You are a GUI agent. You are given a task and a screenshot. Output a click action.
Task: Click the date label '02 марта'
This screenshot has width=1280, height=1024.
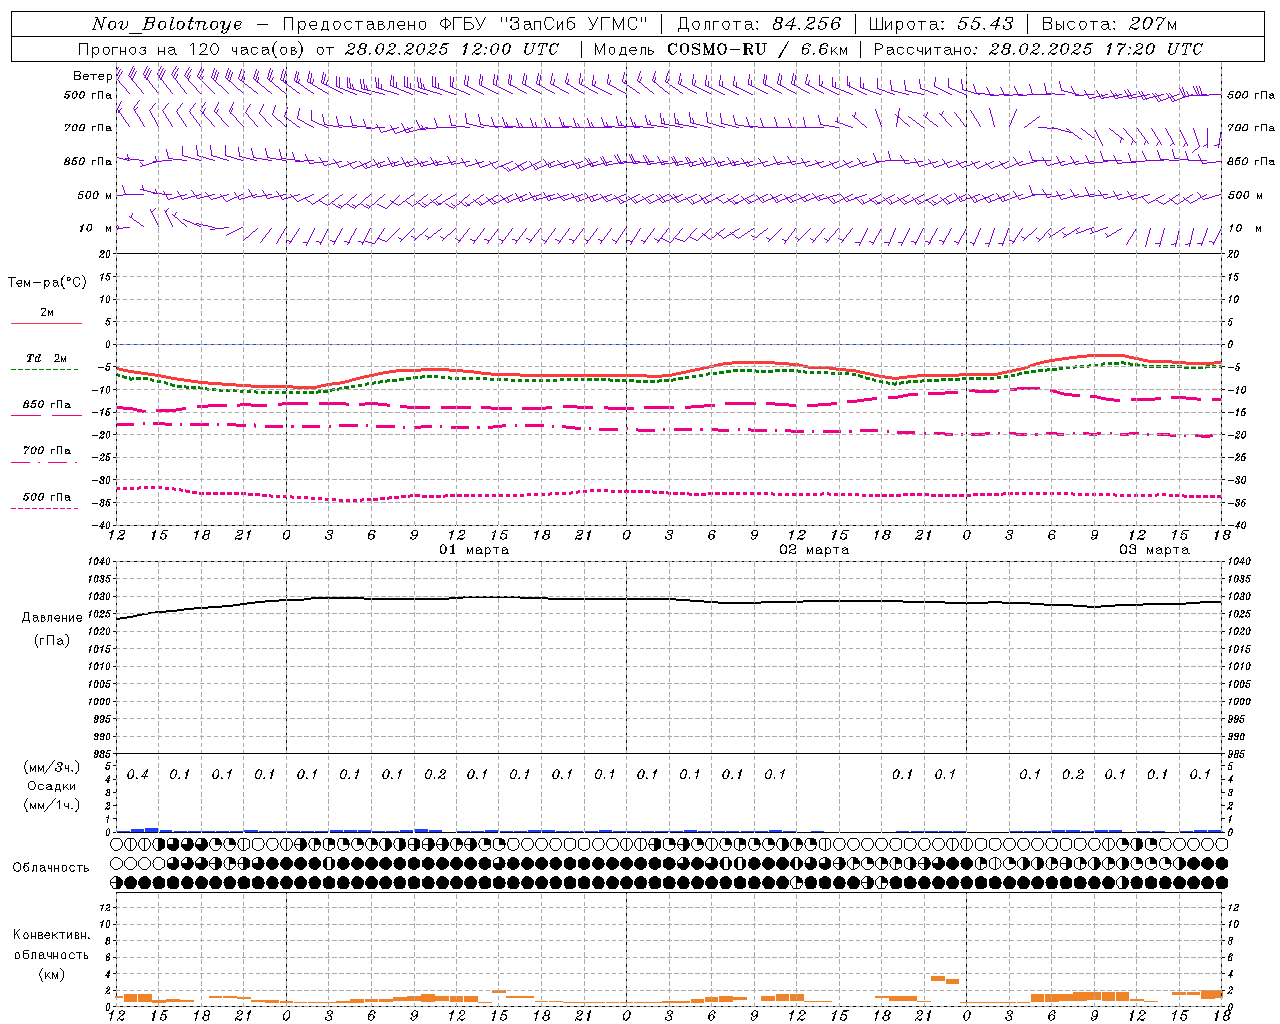click(x=814, y=550)
